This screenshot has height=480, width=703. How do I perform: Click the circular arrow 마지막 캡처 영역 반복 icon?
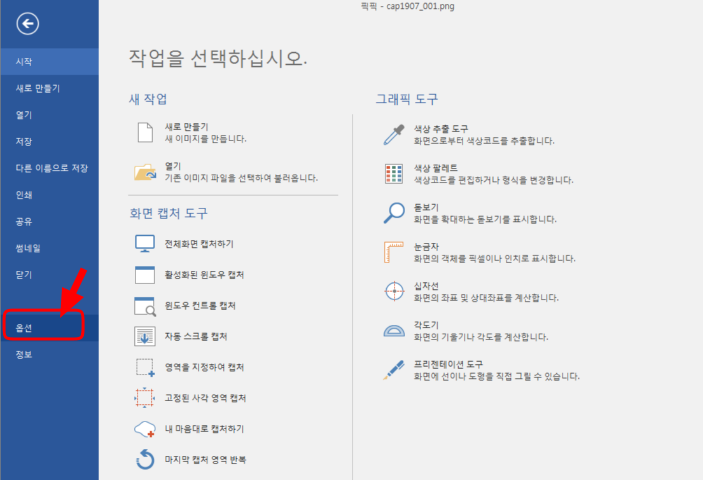(x=145, y=459)
